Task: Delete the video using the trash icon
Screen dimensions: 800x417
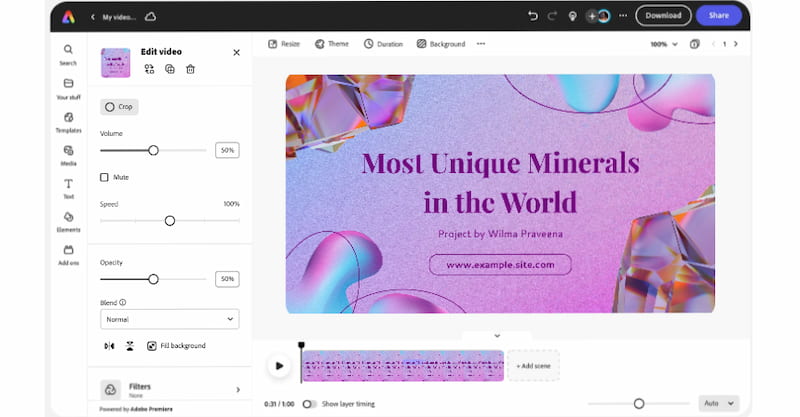Action: pyautogui.click(x=190, y=69)
